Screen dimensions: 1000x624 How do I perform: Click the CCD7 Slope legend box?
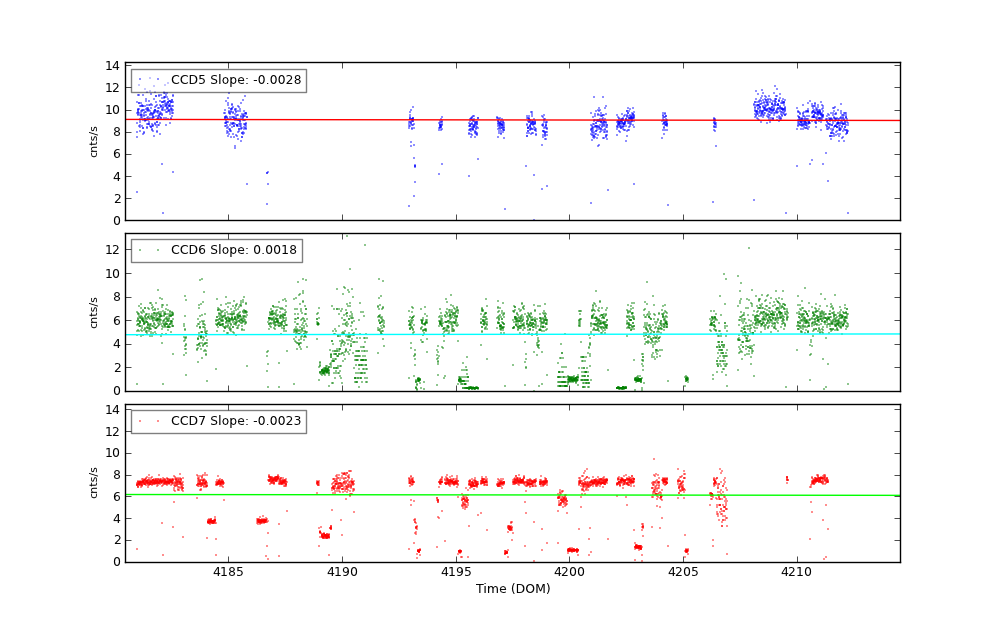[x=218, y=421]
